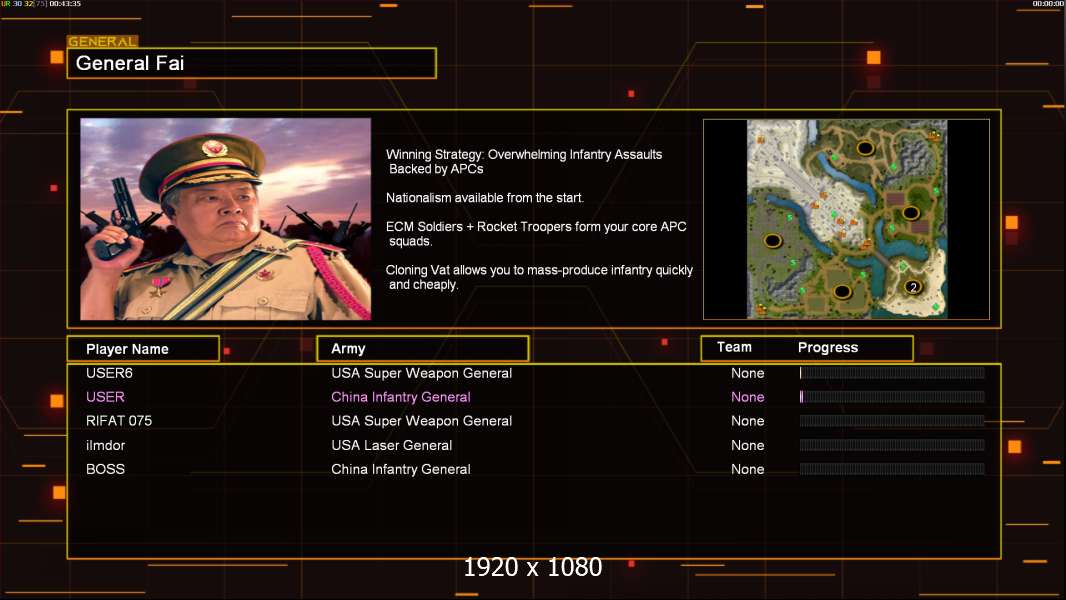Click ilmdor's loading progress bar
This screenshot has height=600, width=1066.
coord(892,445)
